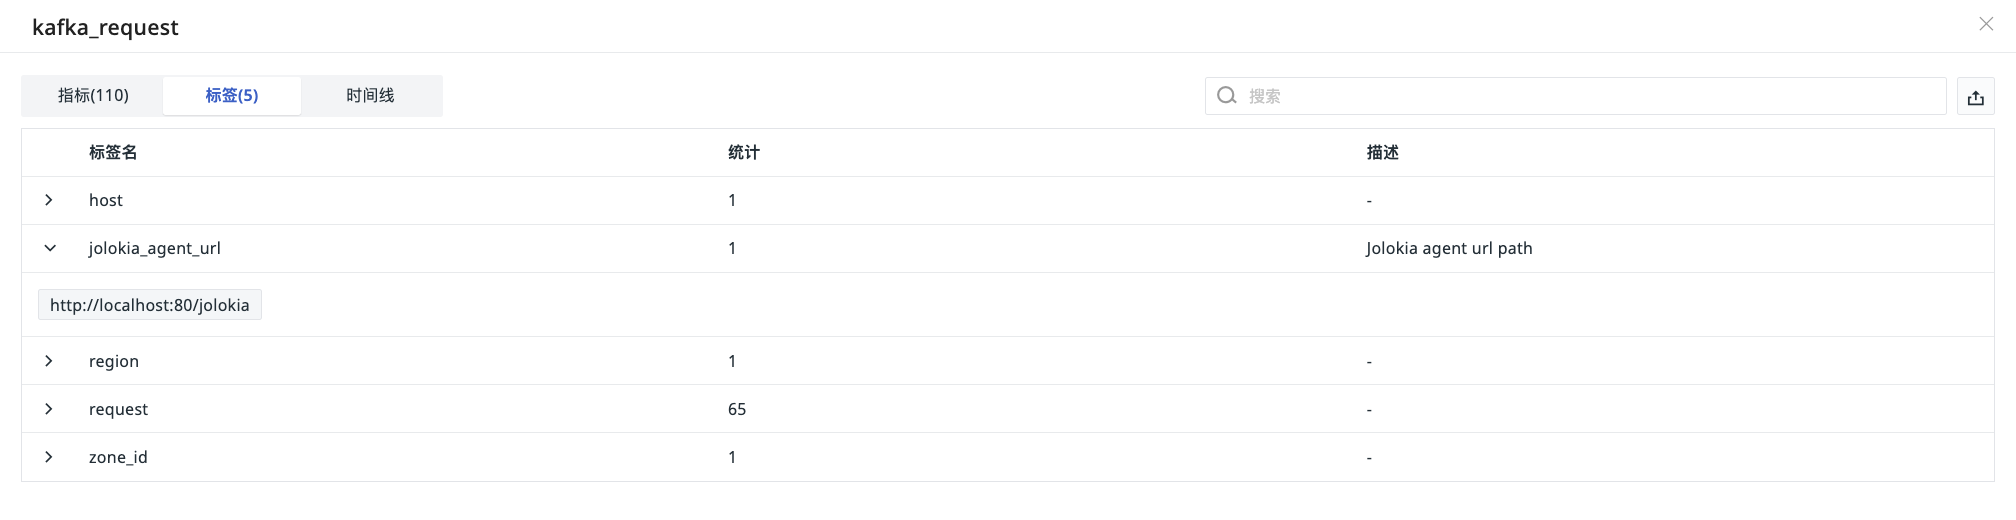Collapse the jolokia_agent_url tag row
Image resolution: width=2016 pixels, height=520 pixels.
coord(49,248)
